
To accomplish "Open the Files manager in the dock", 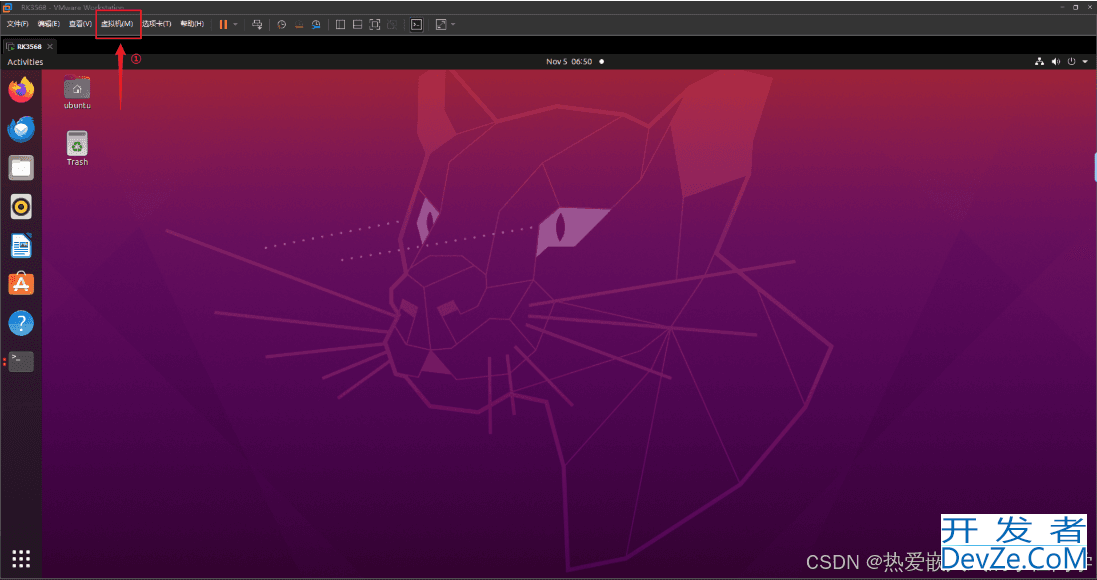I will tap(21, 168).
